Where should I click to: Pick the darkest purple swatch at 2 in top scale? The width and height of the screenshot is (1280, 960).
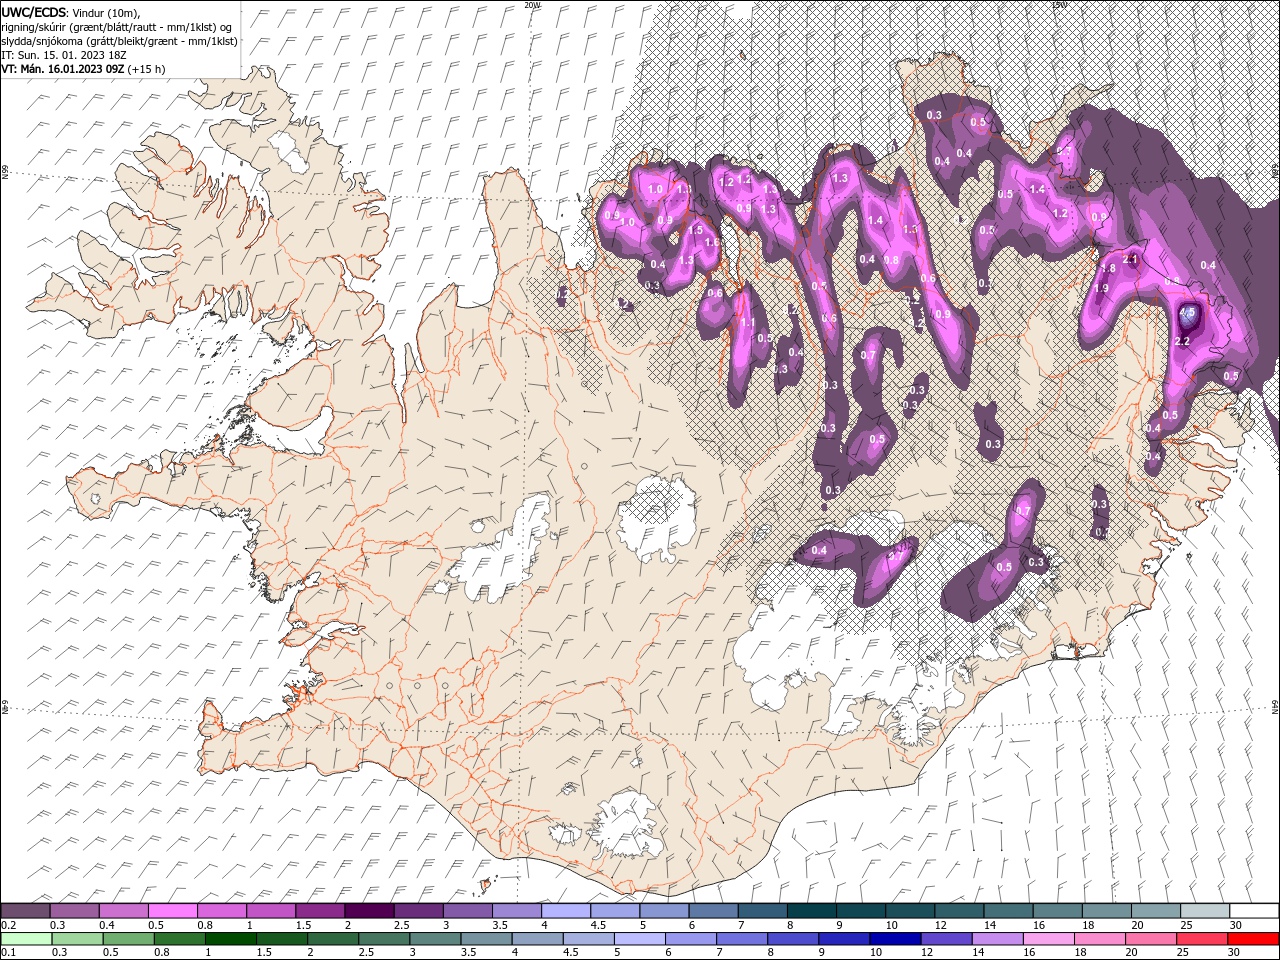pyautogui.click(x=369, y=911)
